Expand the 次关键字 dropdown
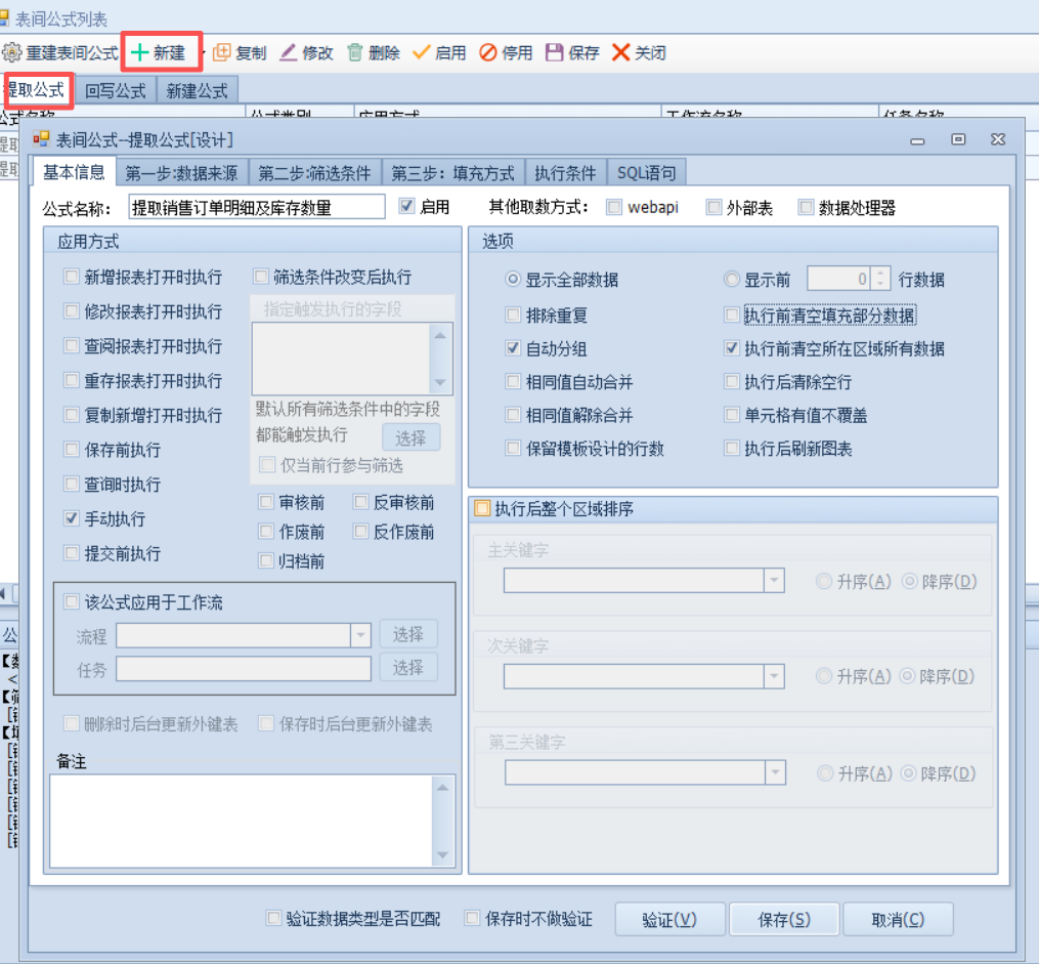This screenshot has height=964, width=1040. (x=773, y=677)
